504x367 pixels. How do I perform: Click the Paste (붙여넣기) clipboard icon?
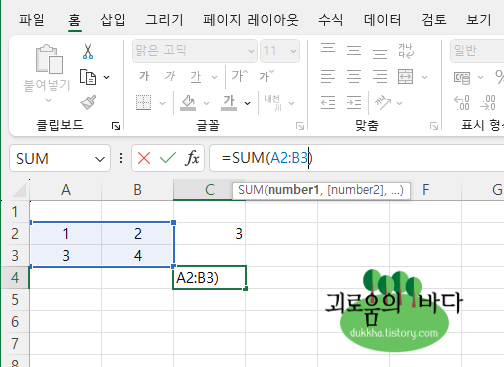coord(49,59)
